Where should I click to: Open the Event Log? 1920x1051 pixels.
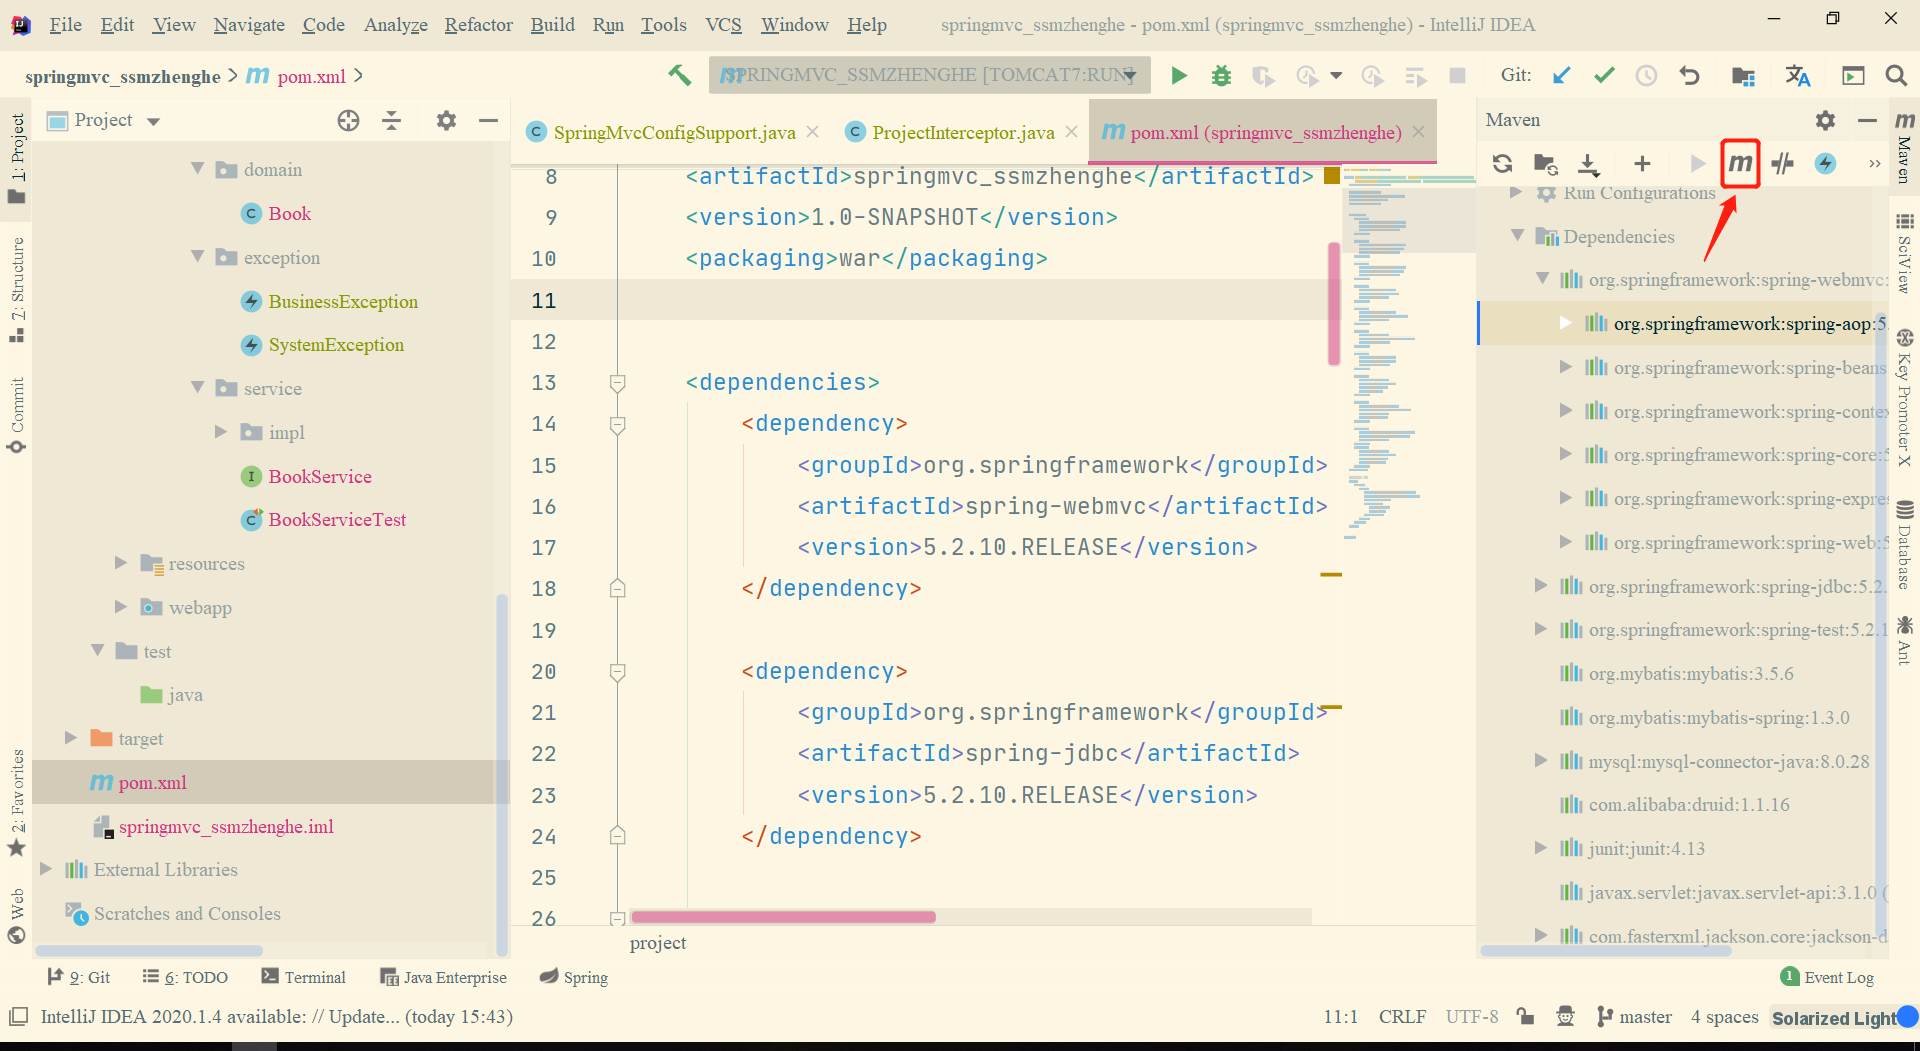click(x=1828, y=977)
